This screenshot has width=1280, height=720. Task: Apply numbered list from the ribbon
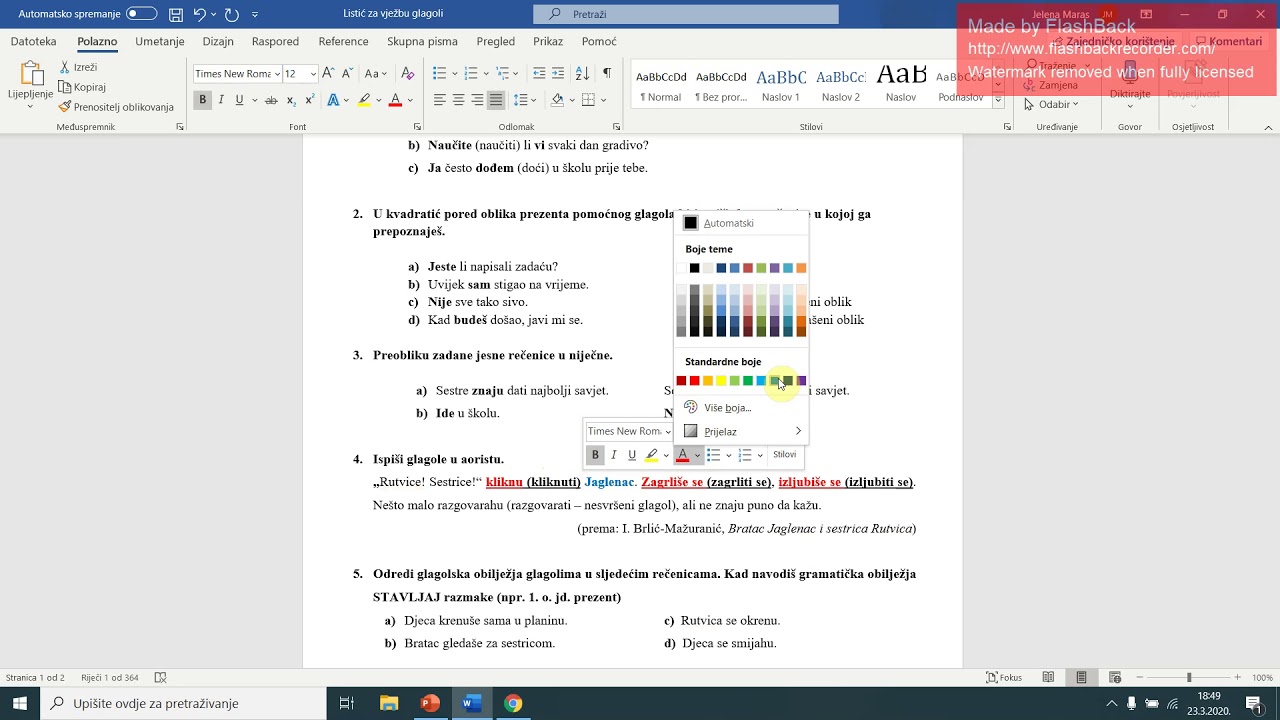point(470,73)
